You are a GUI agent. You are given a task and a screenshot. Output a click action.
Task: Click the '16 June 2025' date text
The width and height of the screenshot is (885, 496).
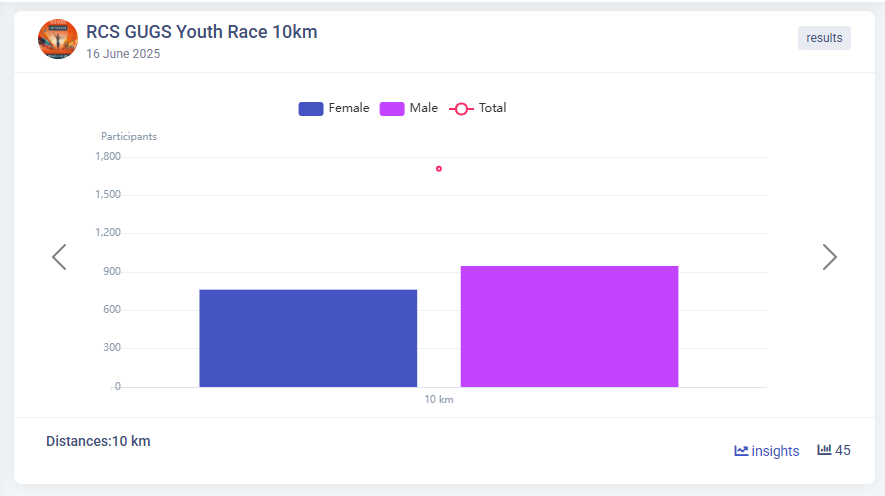point(123,54)
